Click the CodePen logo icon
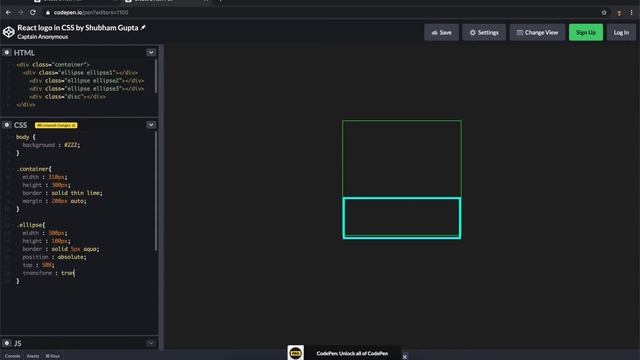The image size is (640, 360). [9, 32]
